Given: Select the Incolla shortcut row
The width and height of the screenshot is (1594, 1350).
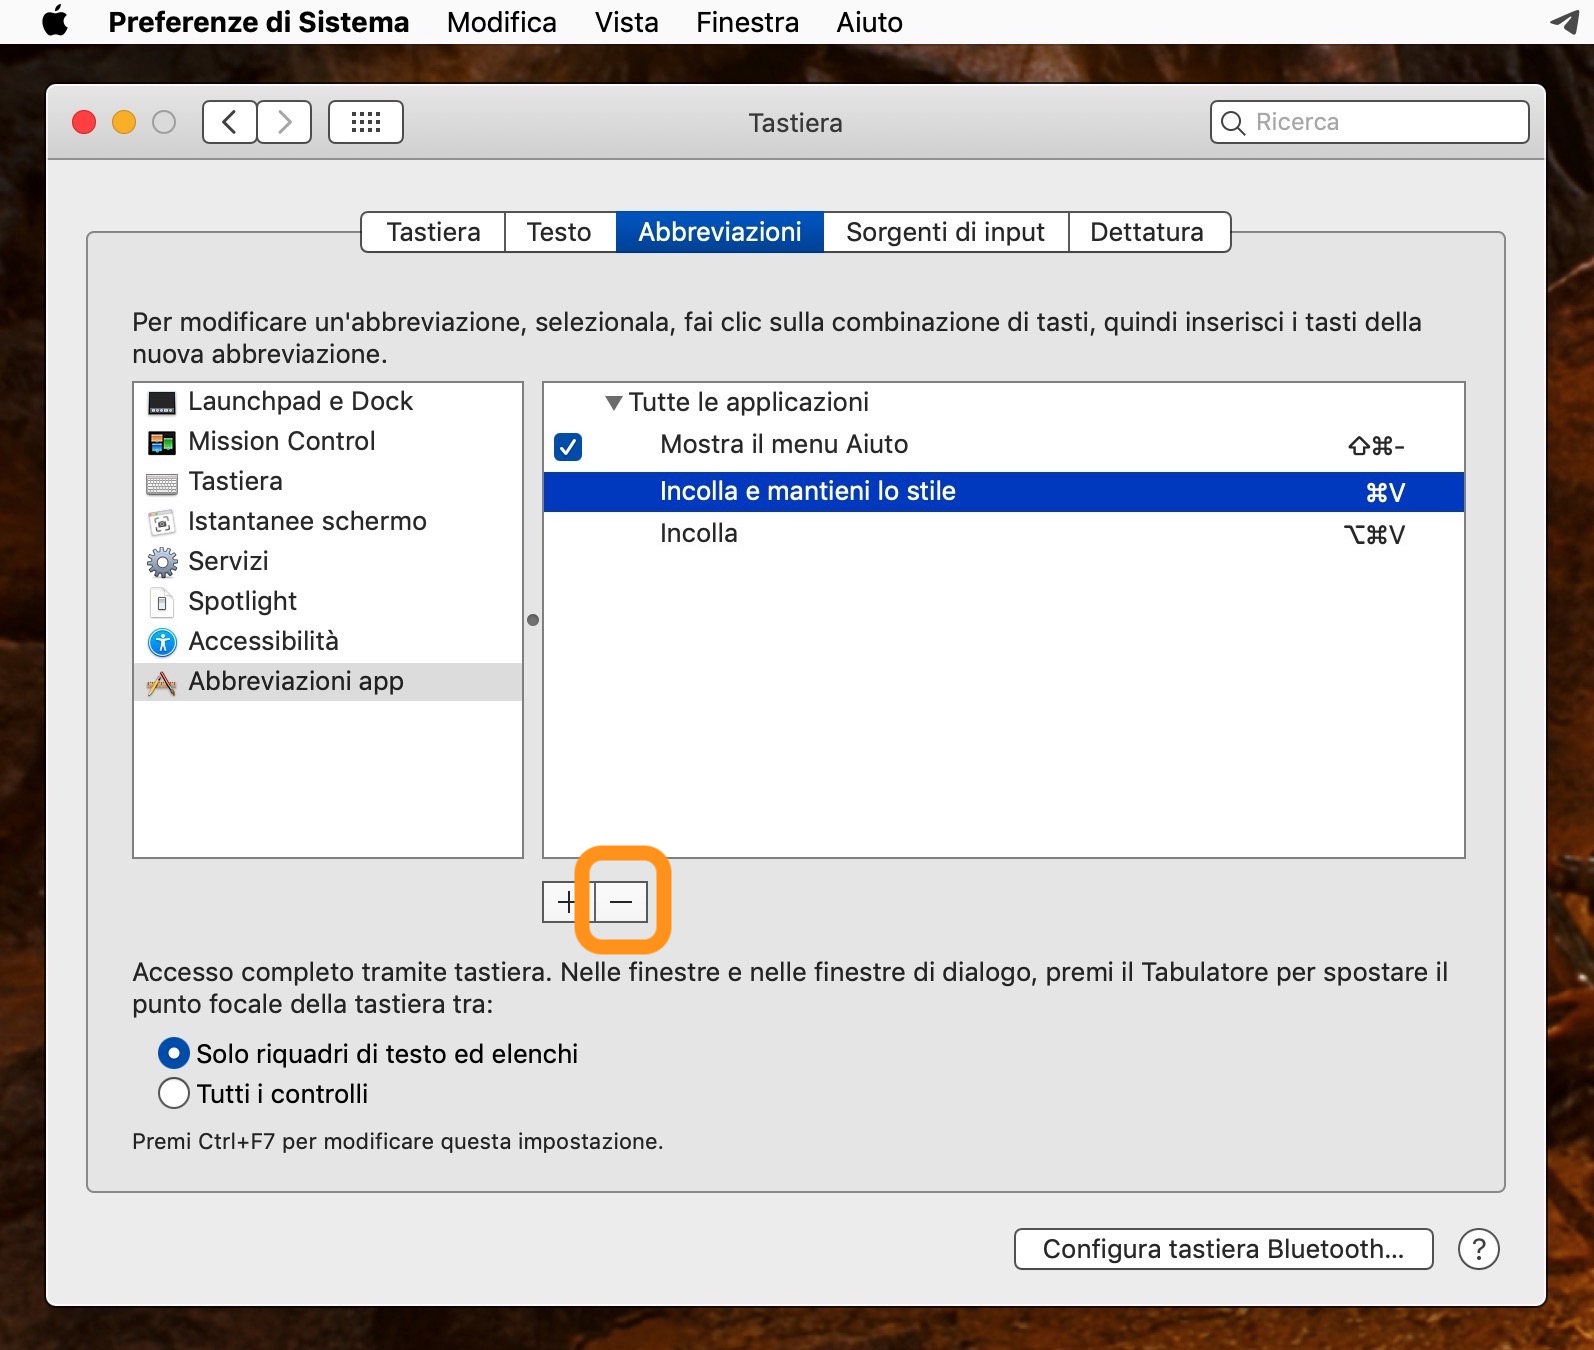Looking at the screenshot, I should coord(1004,534).
